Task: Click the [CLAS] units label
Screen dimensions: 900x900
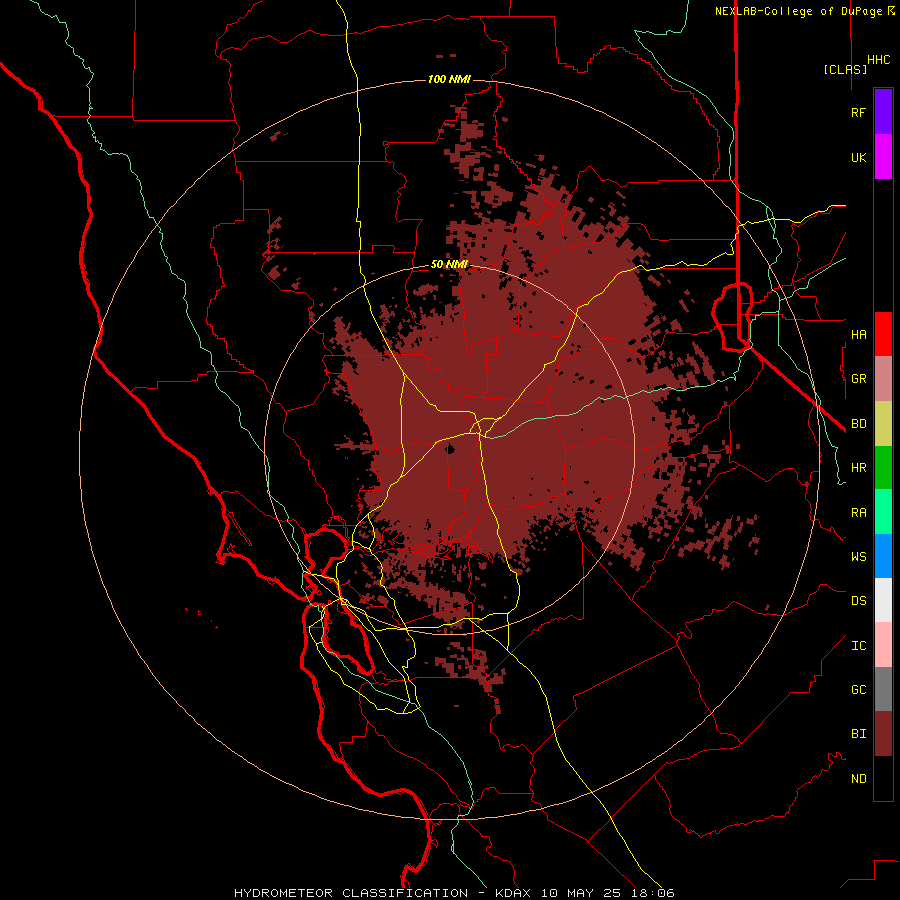Action: click(x=845, y=69)
